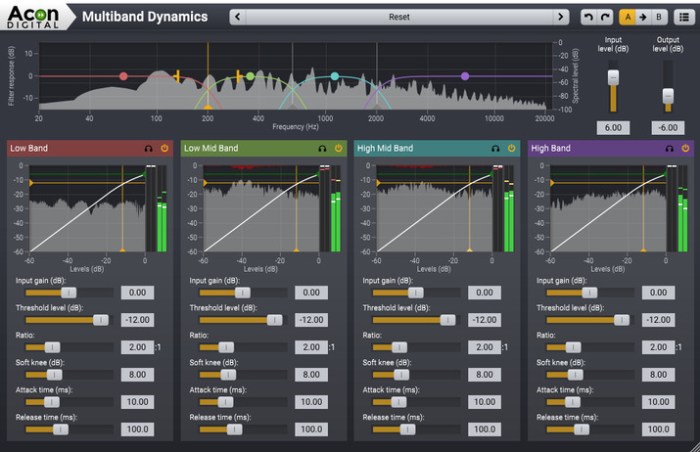Click the Low Band threshold slider handle
The image size is (700, 452).
[100, 320]
